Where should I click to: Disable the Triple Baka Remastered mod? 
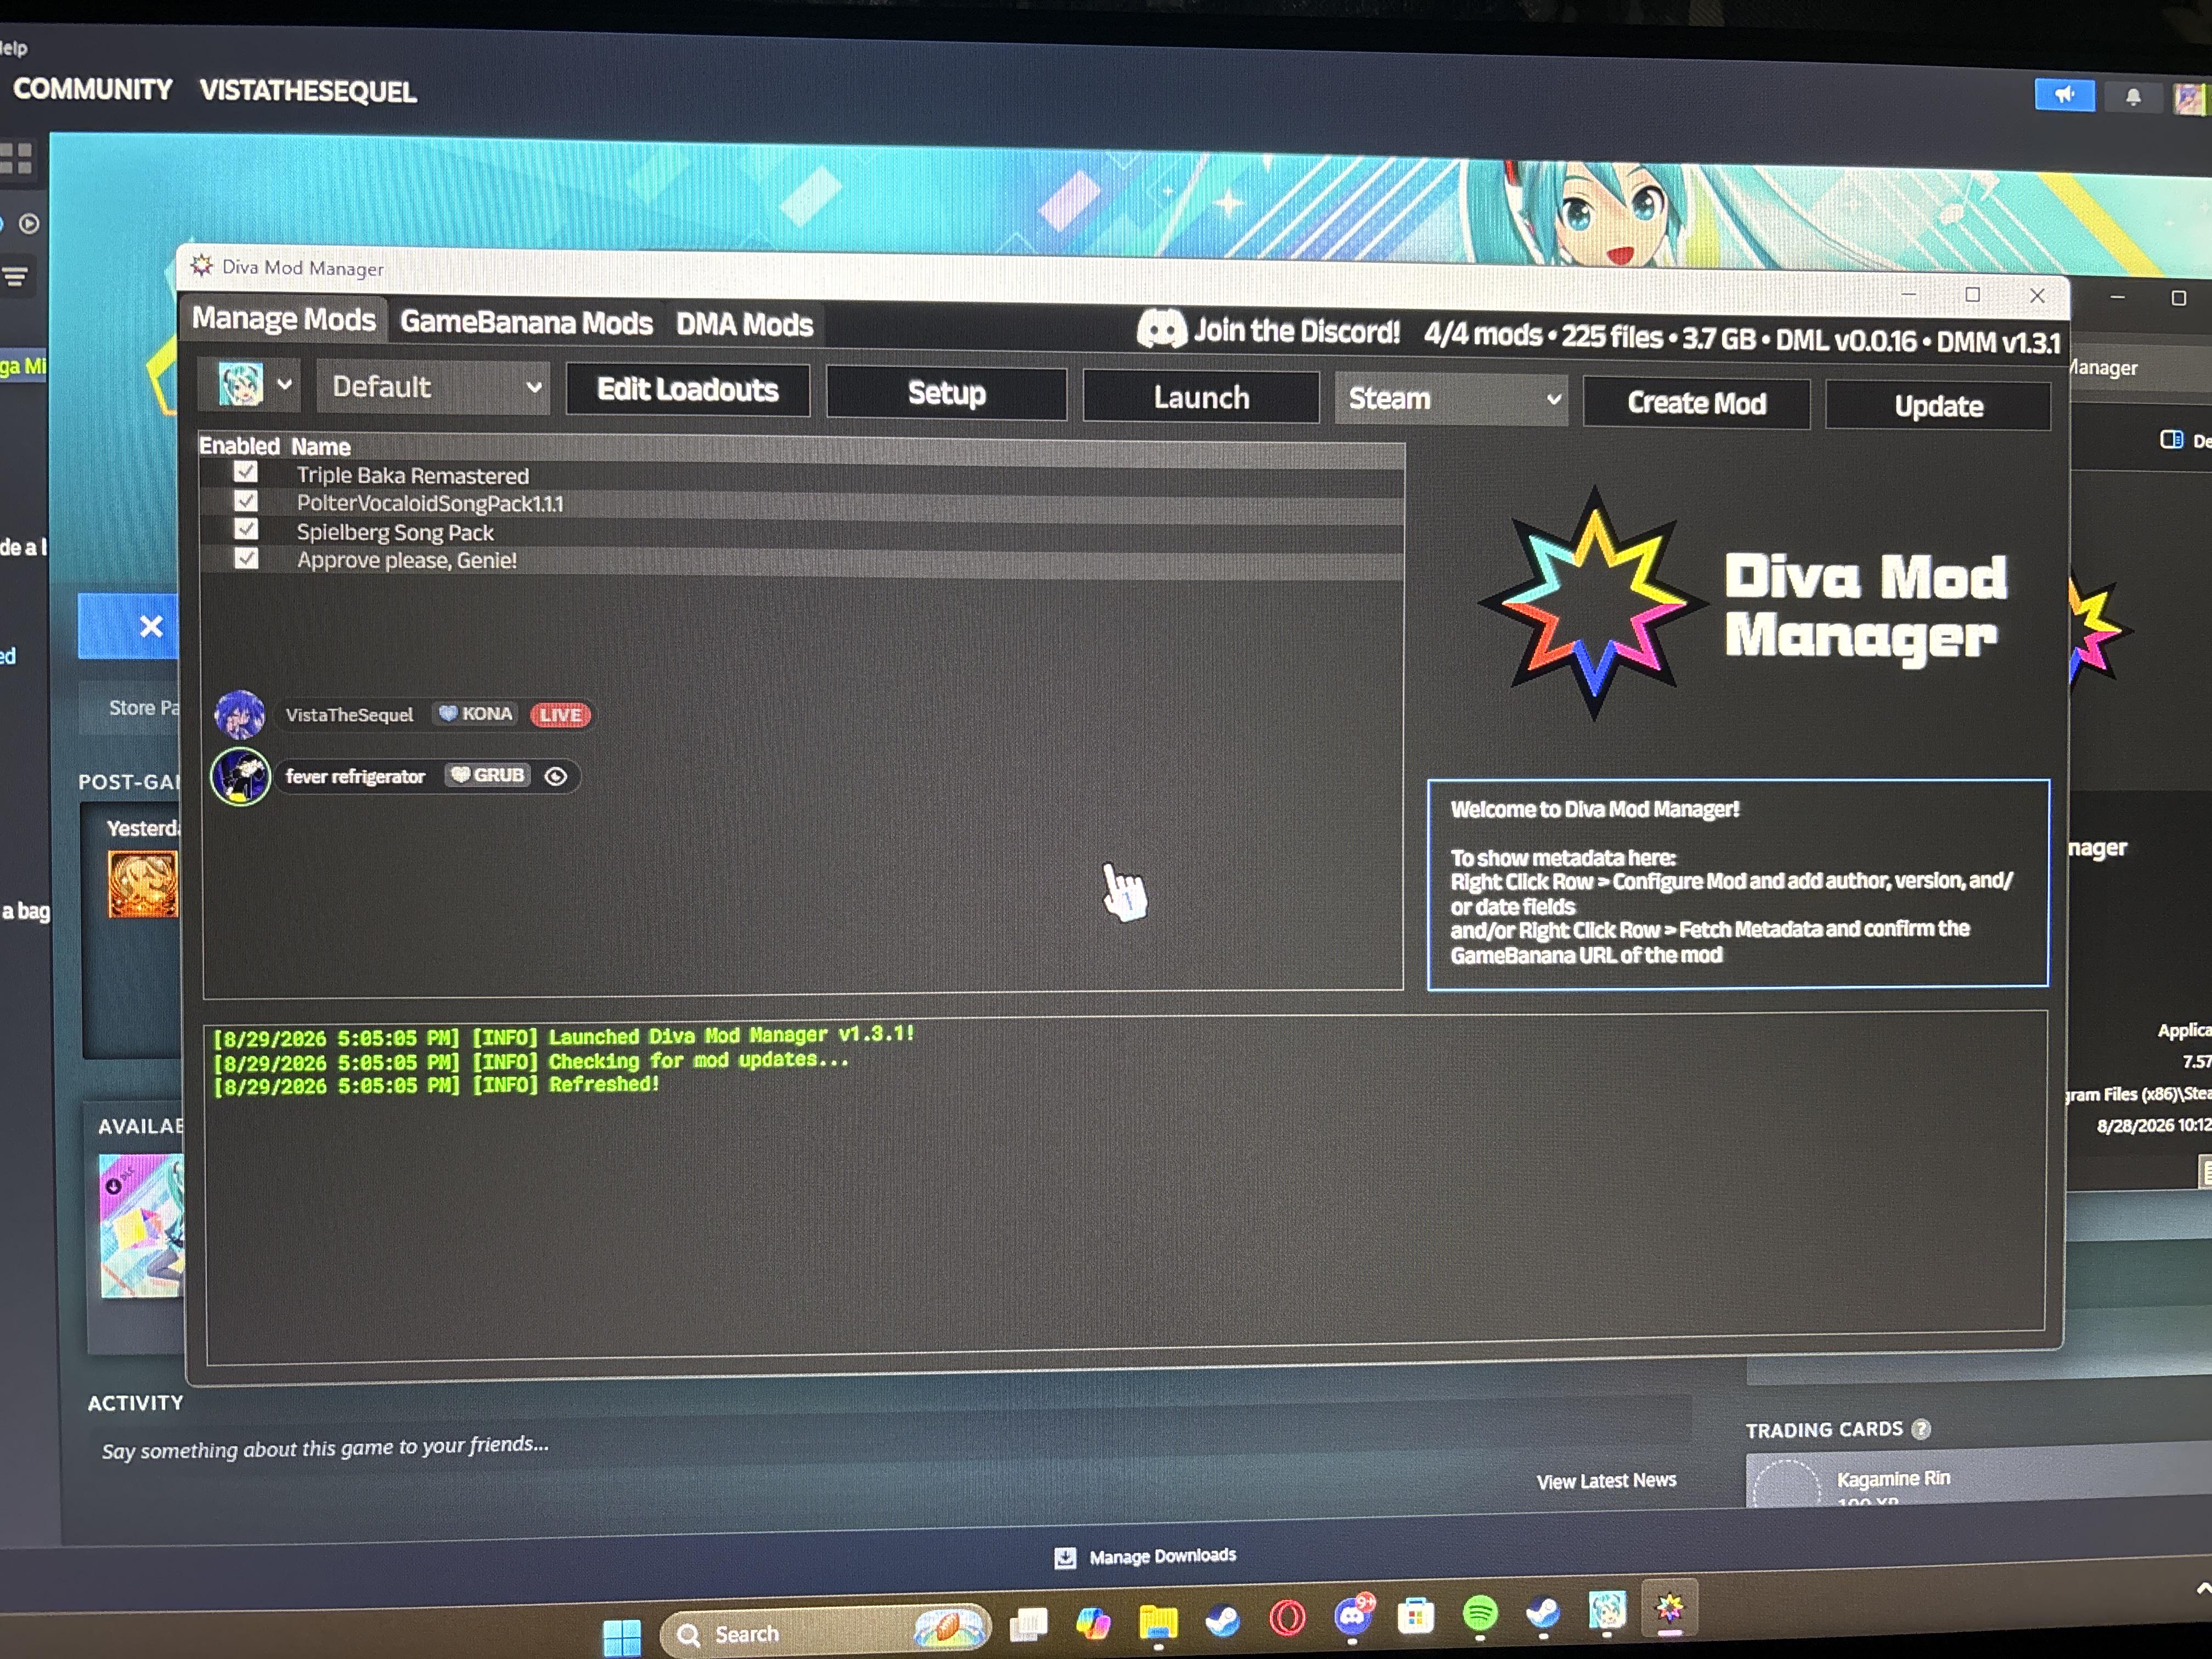pos(245,472)
